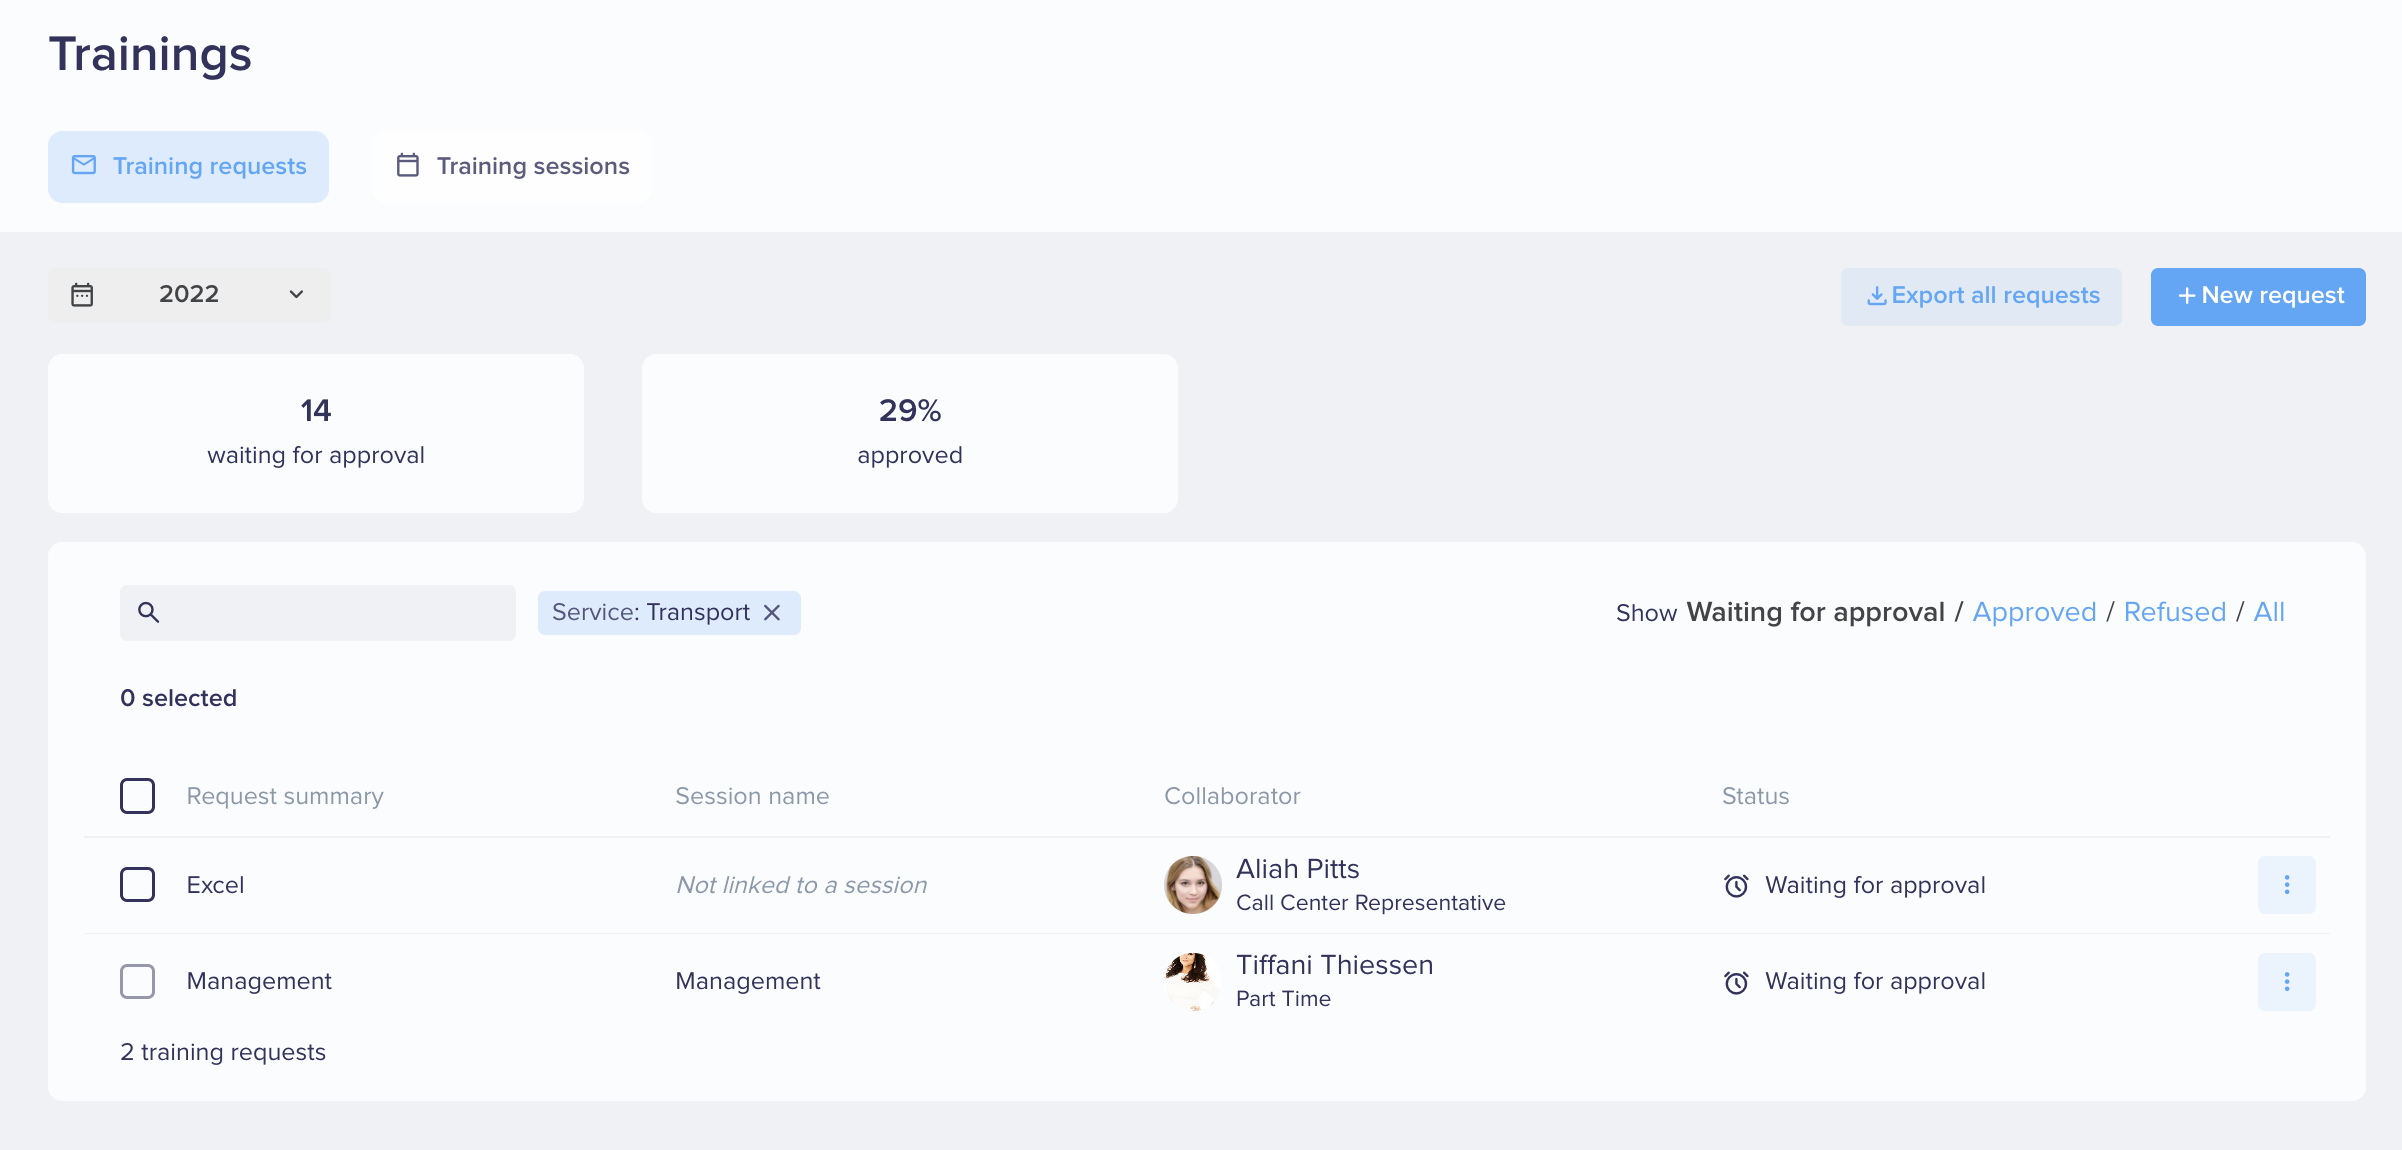Click the download icon on Export button
This screenshot has width=2402, height=1150.
[x=1876, y=296]
